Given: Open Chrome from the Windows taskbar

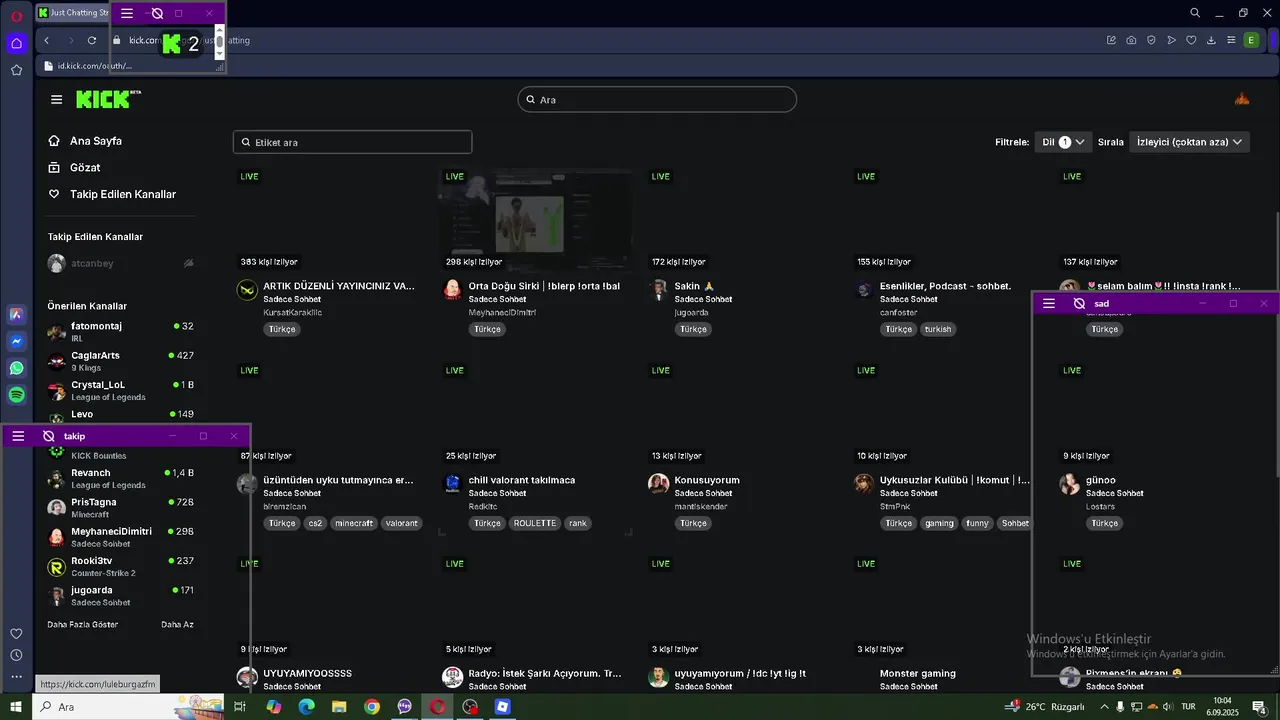Looking at the screenshot, I should click(372, 707).
